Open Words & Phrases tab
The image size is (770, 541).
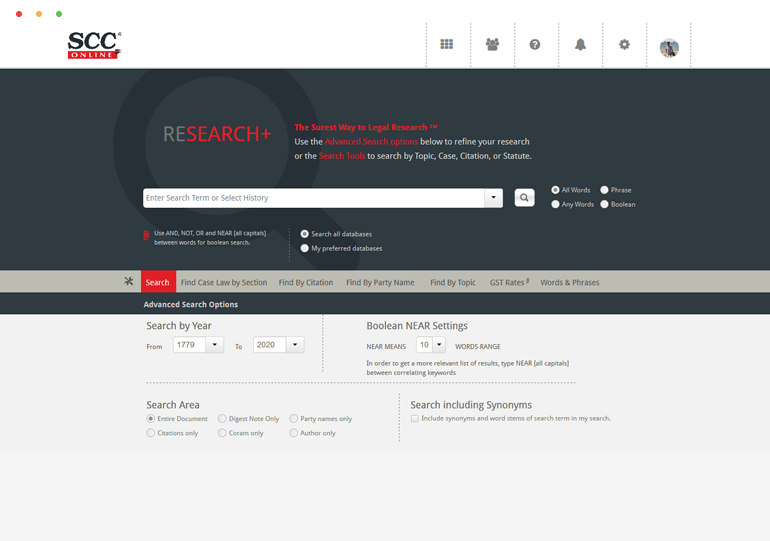point(570,282)
